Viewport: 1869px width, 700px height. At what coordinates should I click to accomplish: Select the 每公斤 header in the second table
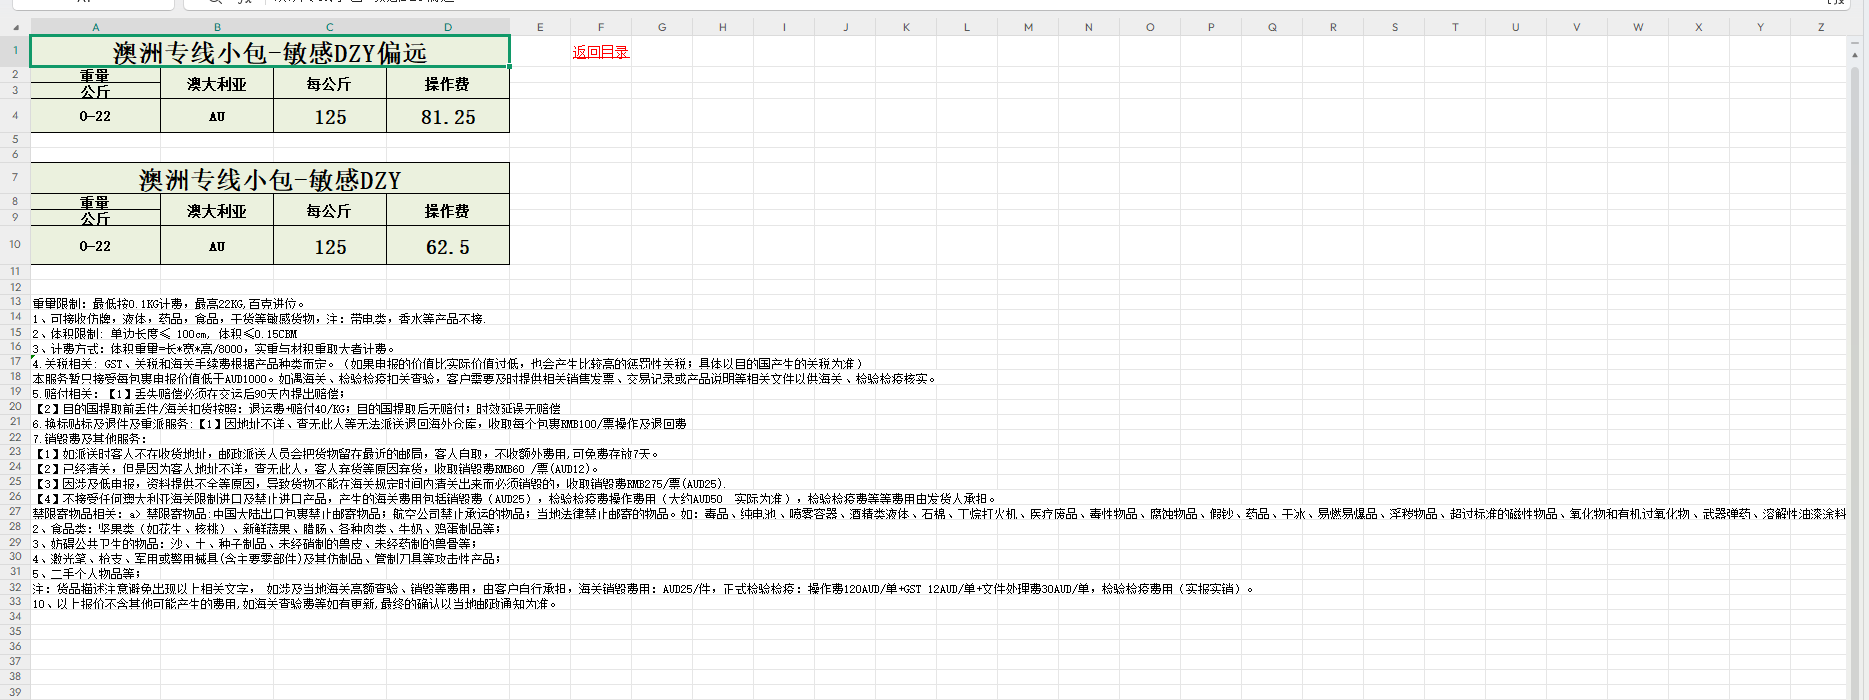pos(329,211)
